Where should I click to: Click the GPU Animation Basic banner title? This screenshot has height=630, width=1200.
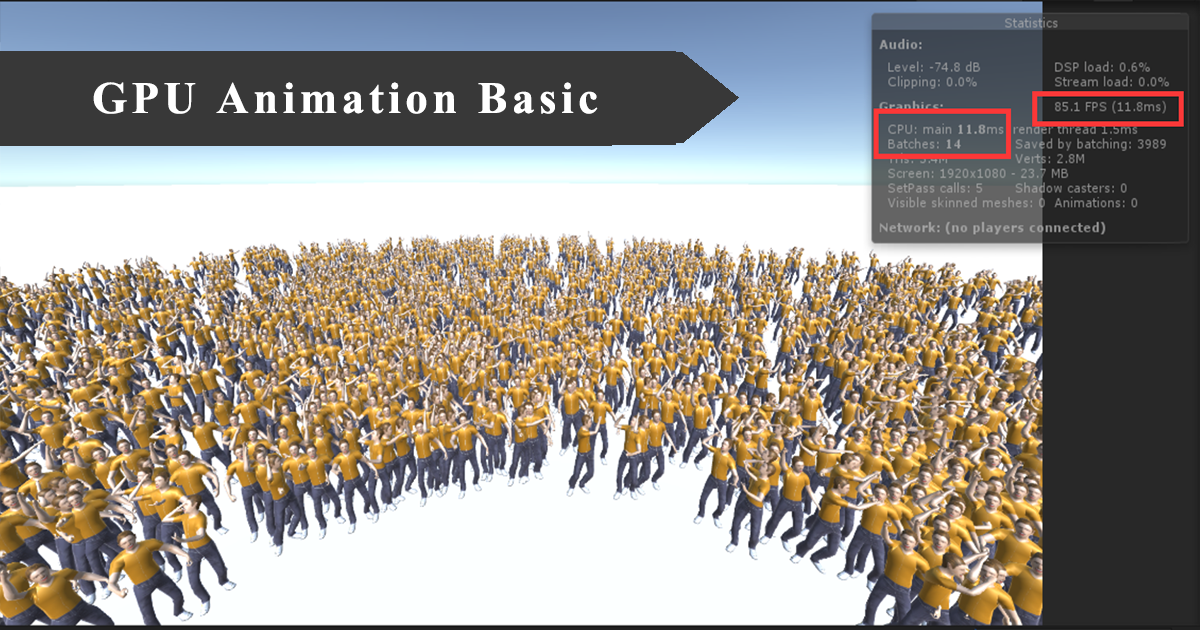pos(346,99)
